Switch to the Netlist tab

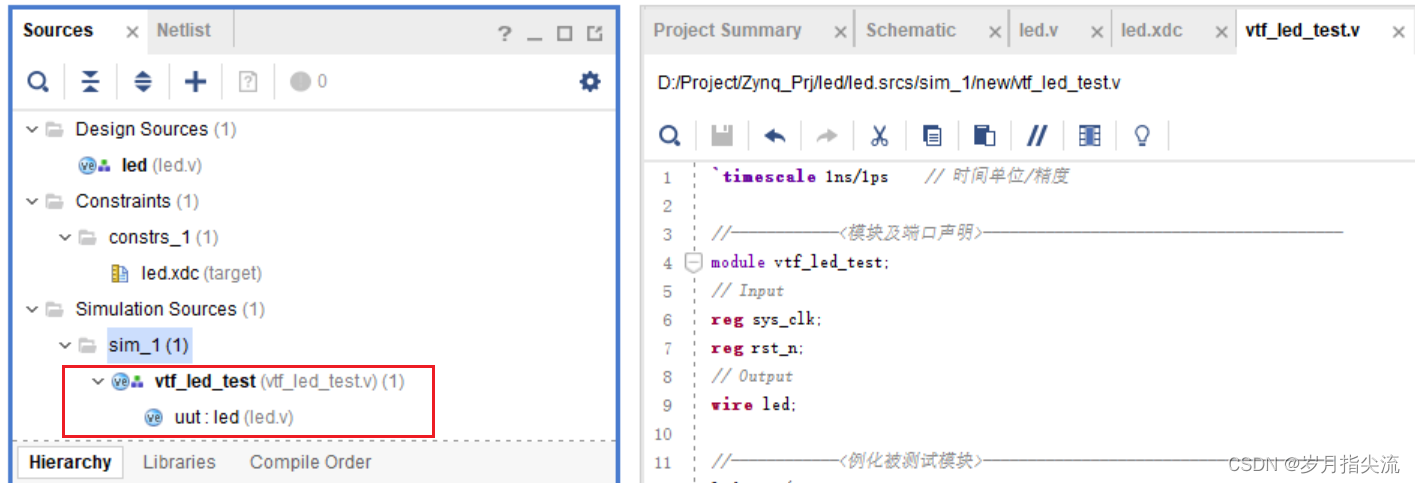pyautogui.click(x=184, y=30)
